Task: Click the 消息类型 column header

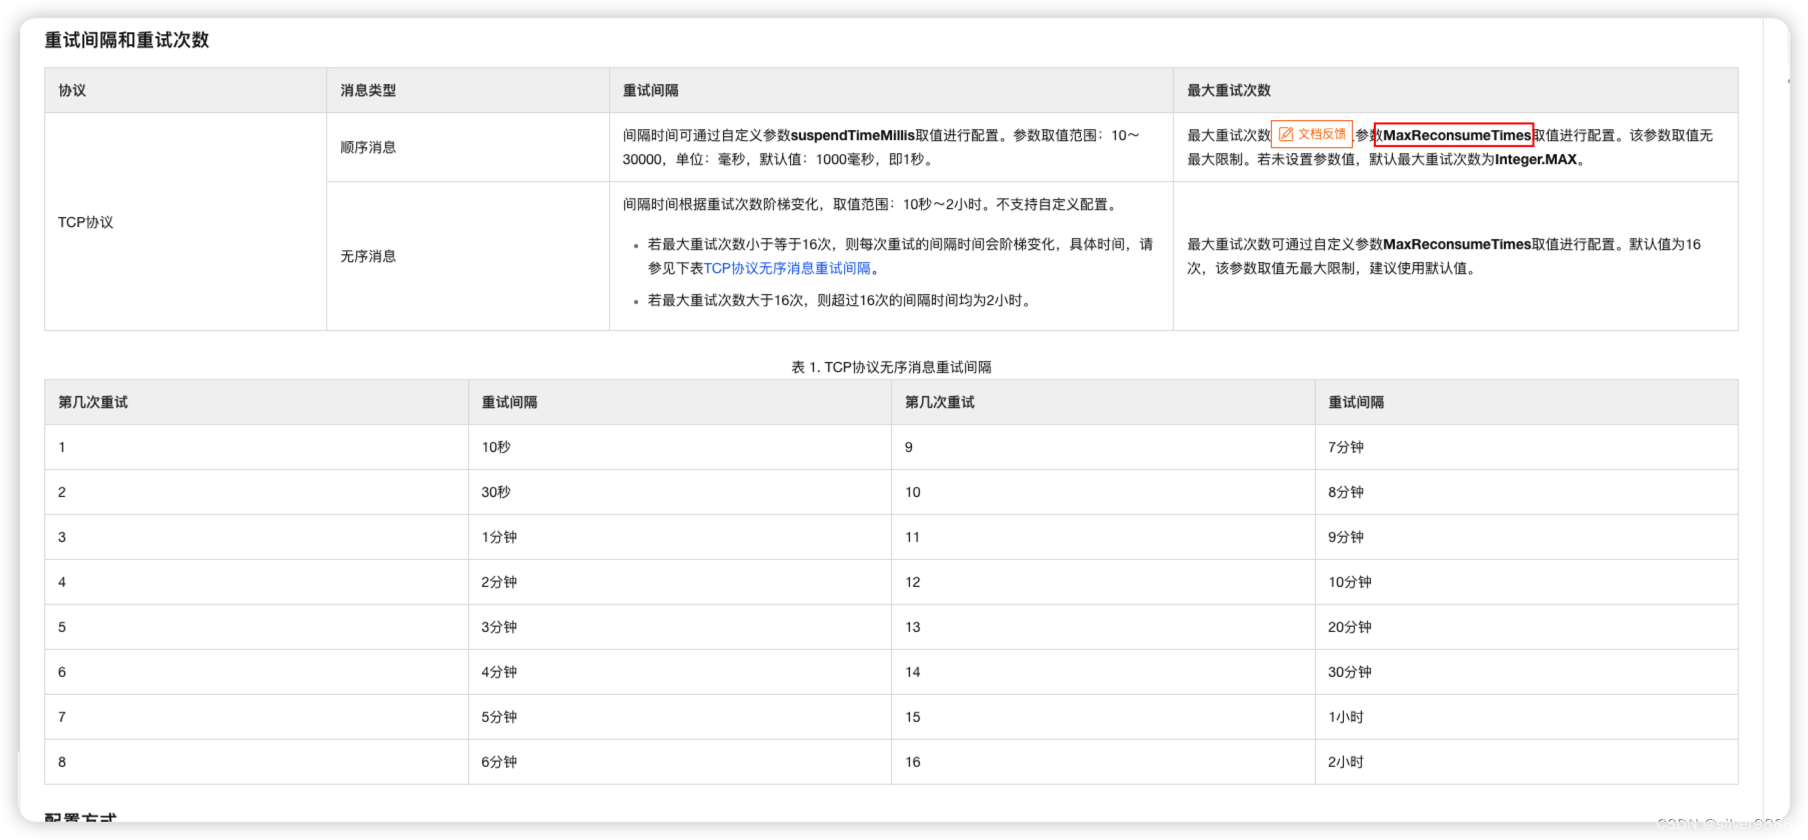Action: point(467,90)
